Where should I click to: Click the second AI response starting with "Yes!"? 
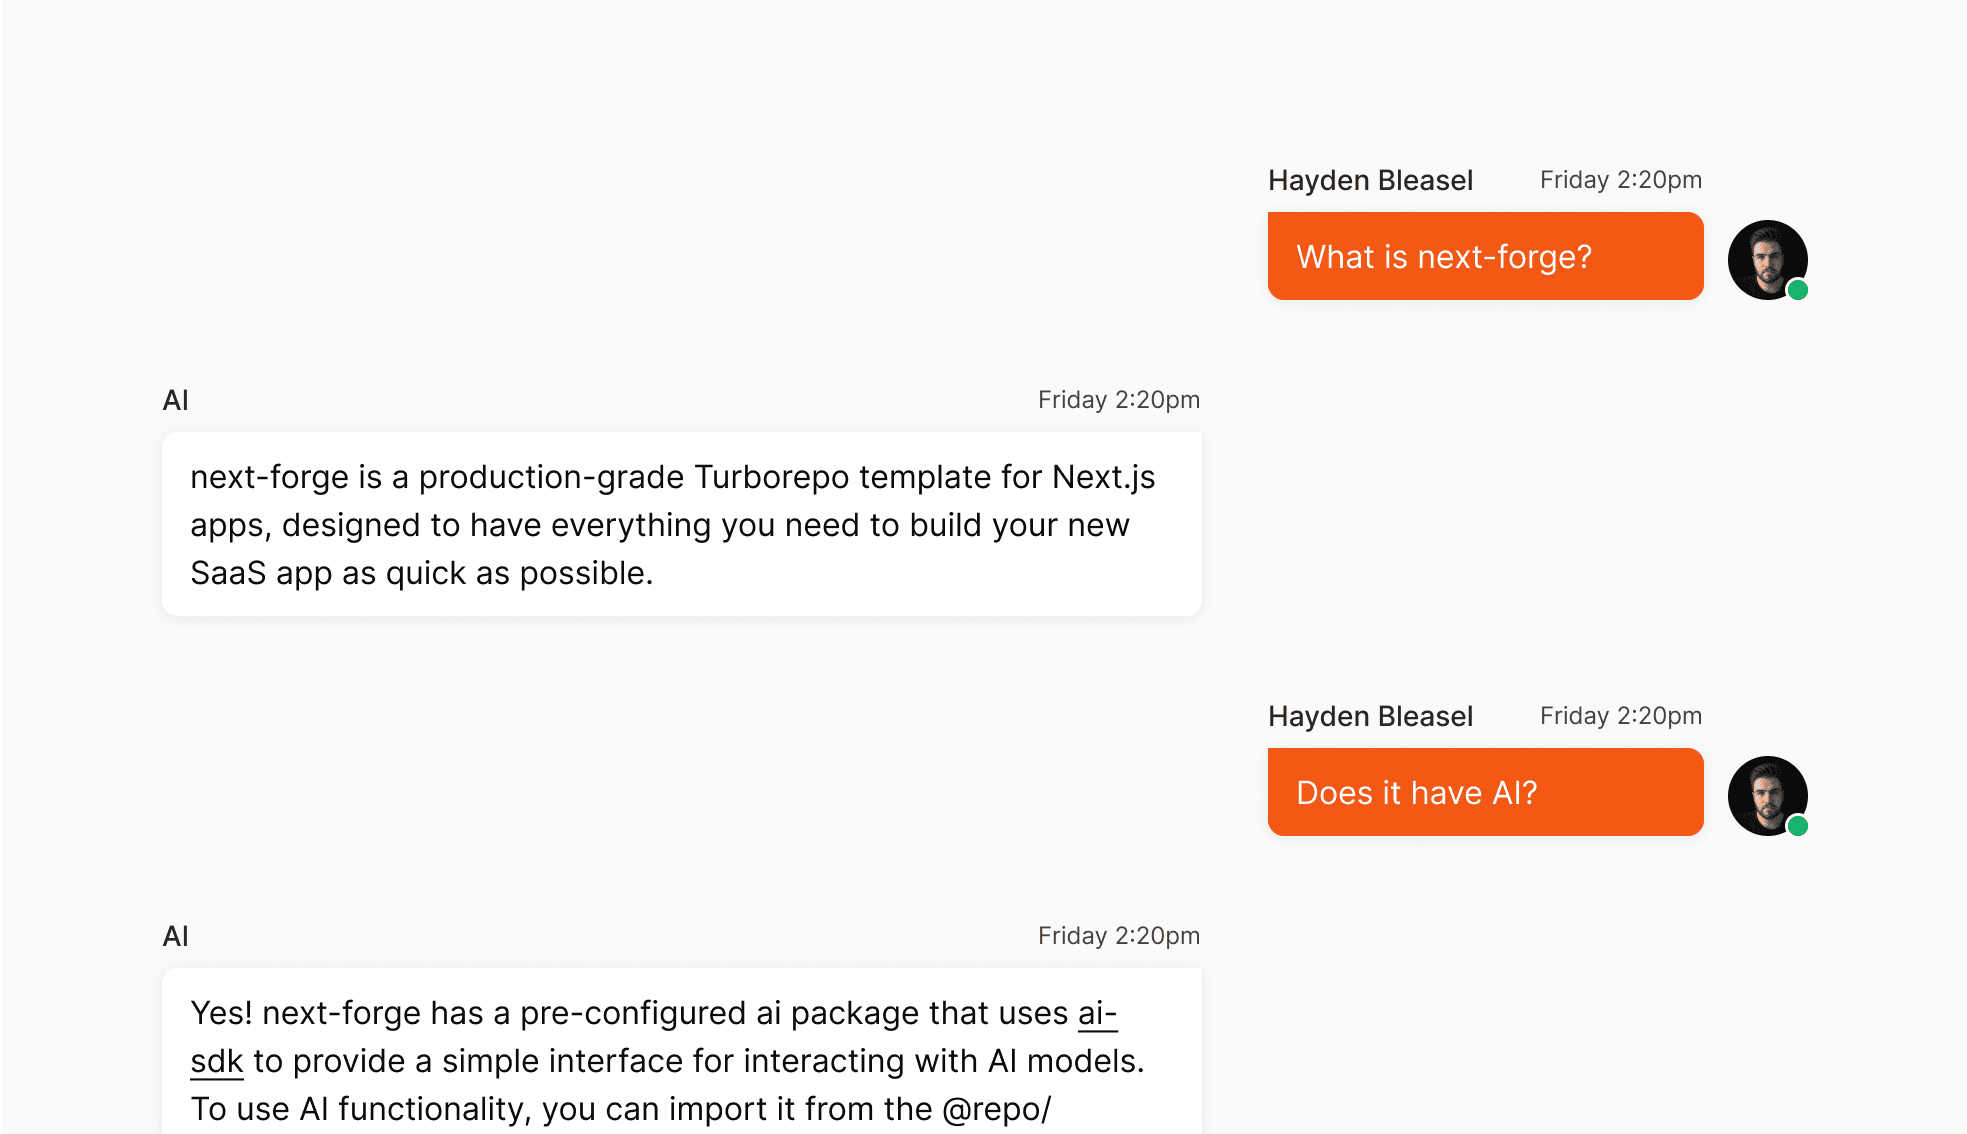click(681, 1060)
